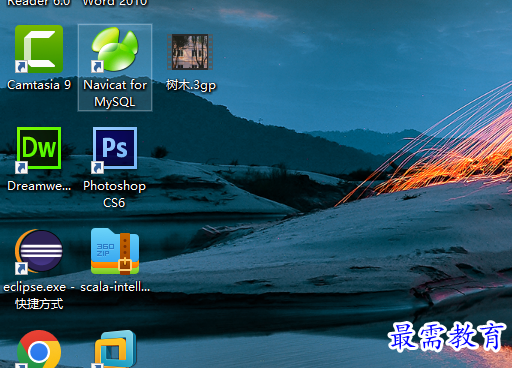Click the 树木.3gp file name label
This screenshot has height=368, width=512.
click(x=191, y=85)
